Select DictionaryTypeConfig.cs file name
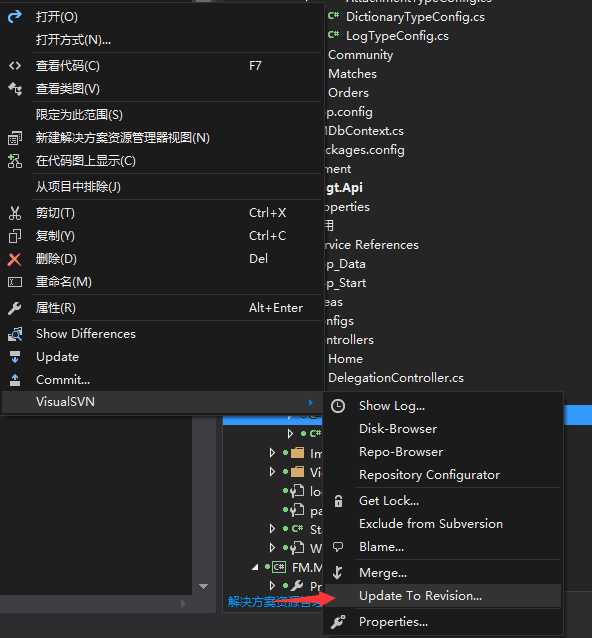Viewport: 592px width, 638px height. point(415,17)
